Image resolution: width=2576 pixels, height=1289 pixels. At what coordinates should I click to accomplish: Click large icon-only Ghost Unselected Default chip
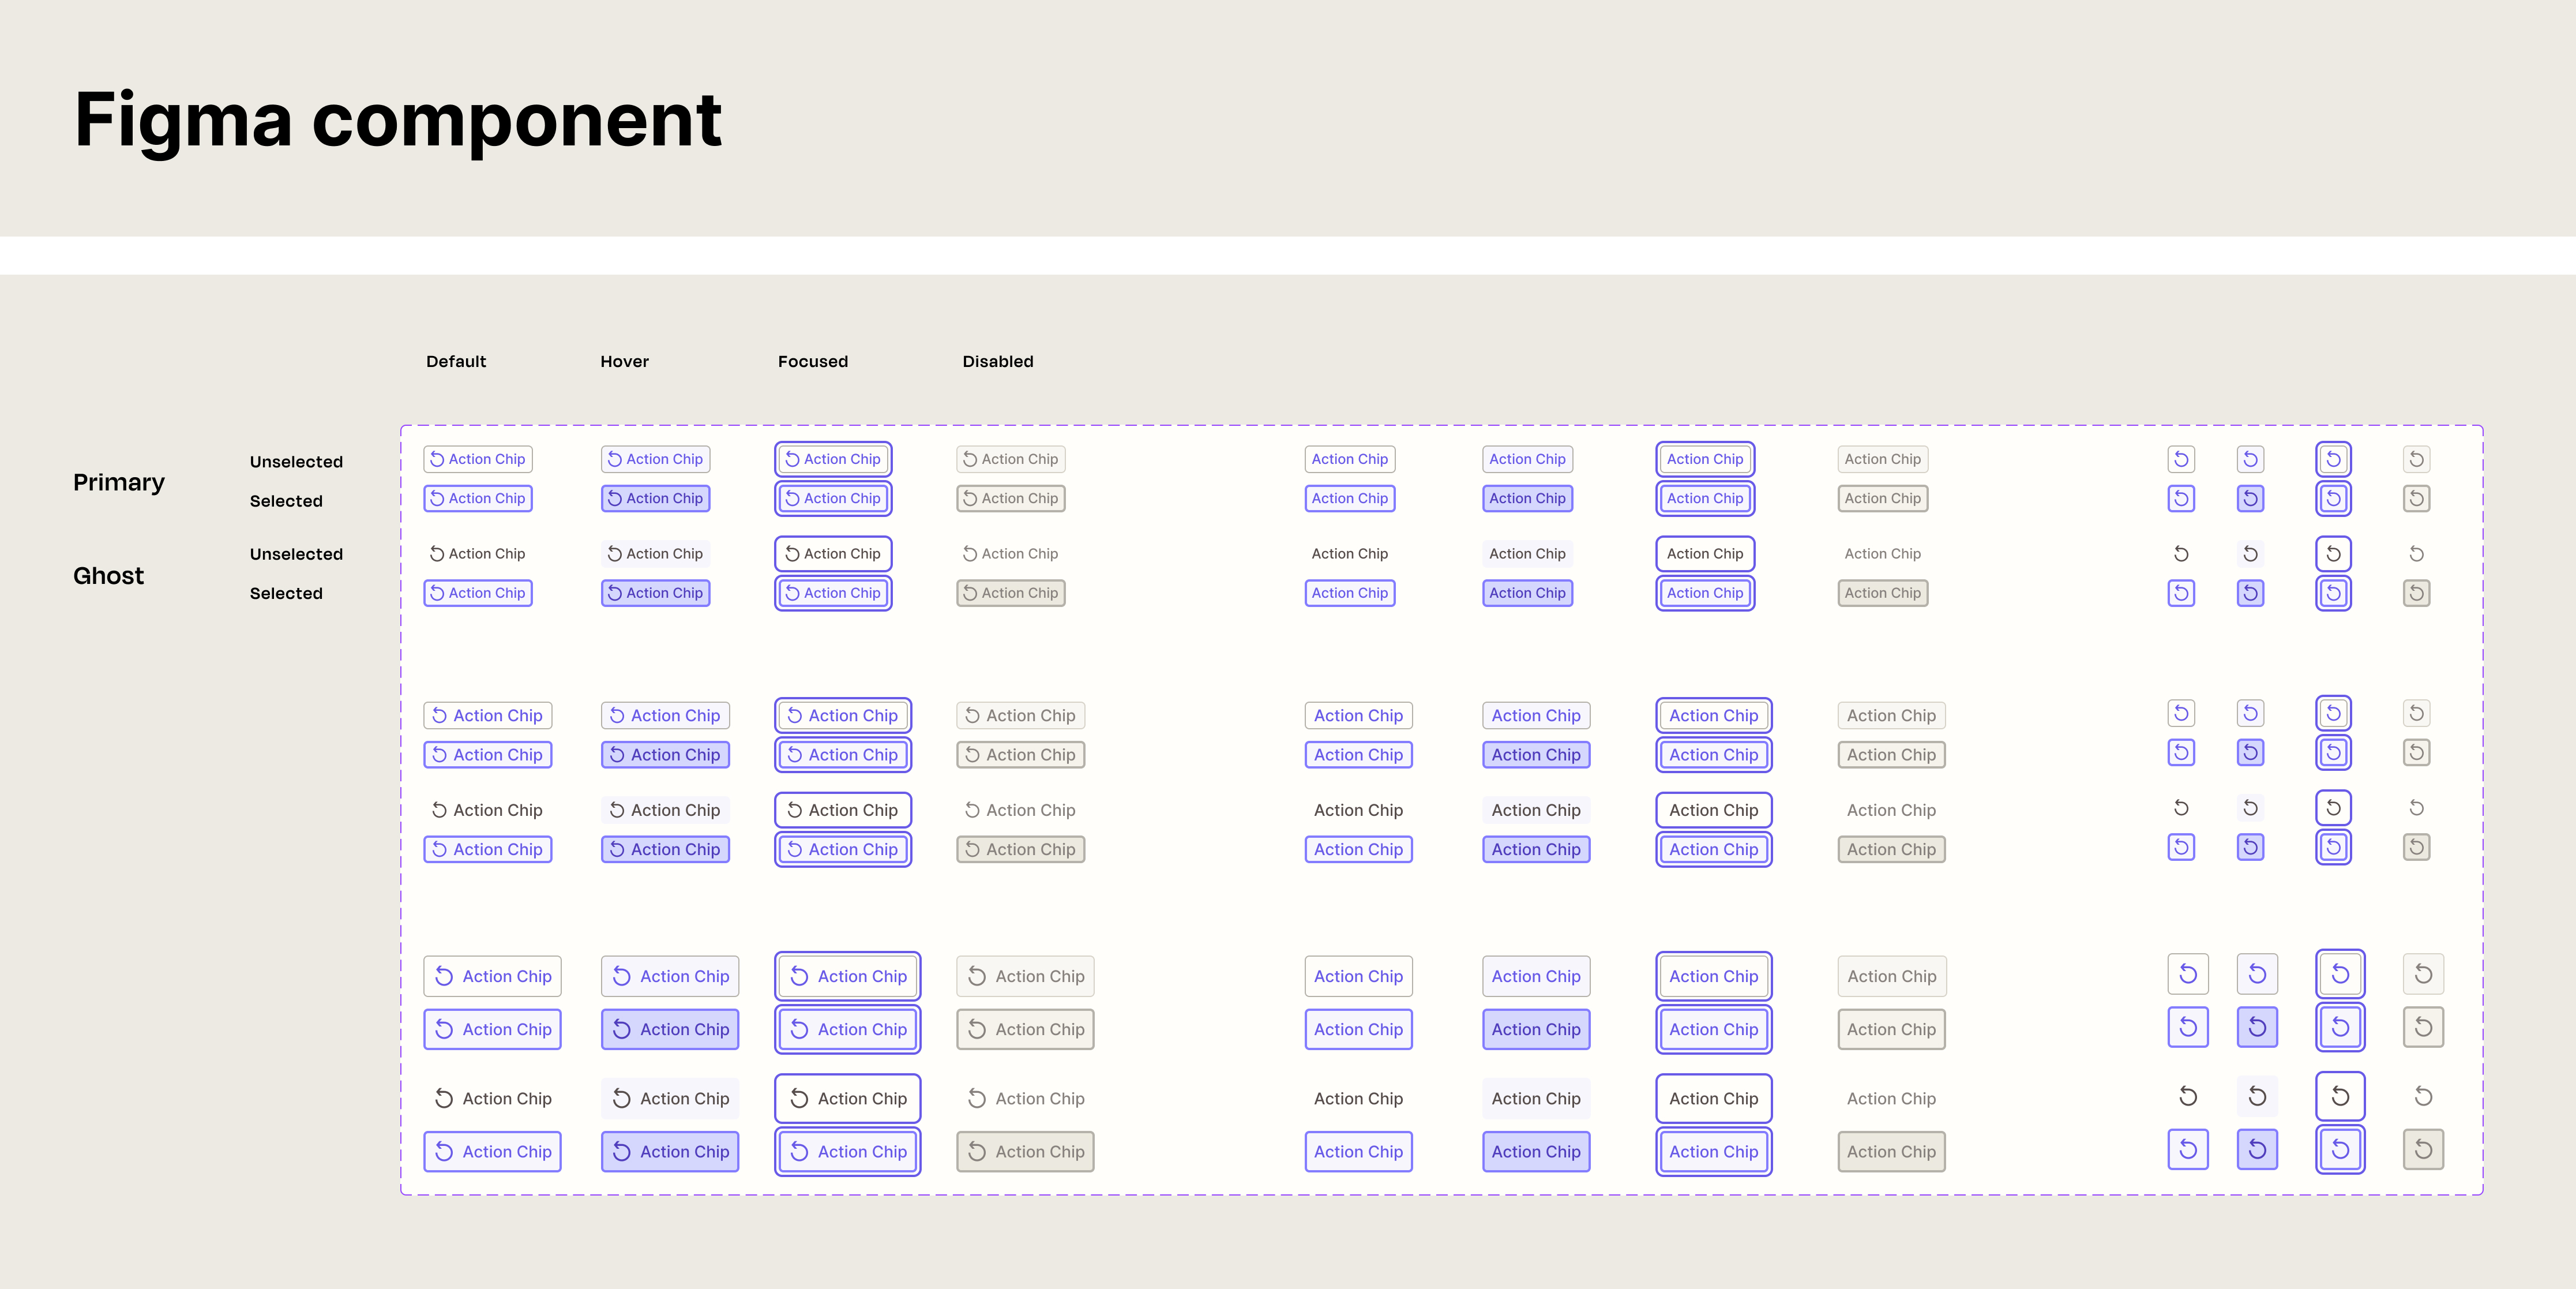tap(2188, 1096)
